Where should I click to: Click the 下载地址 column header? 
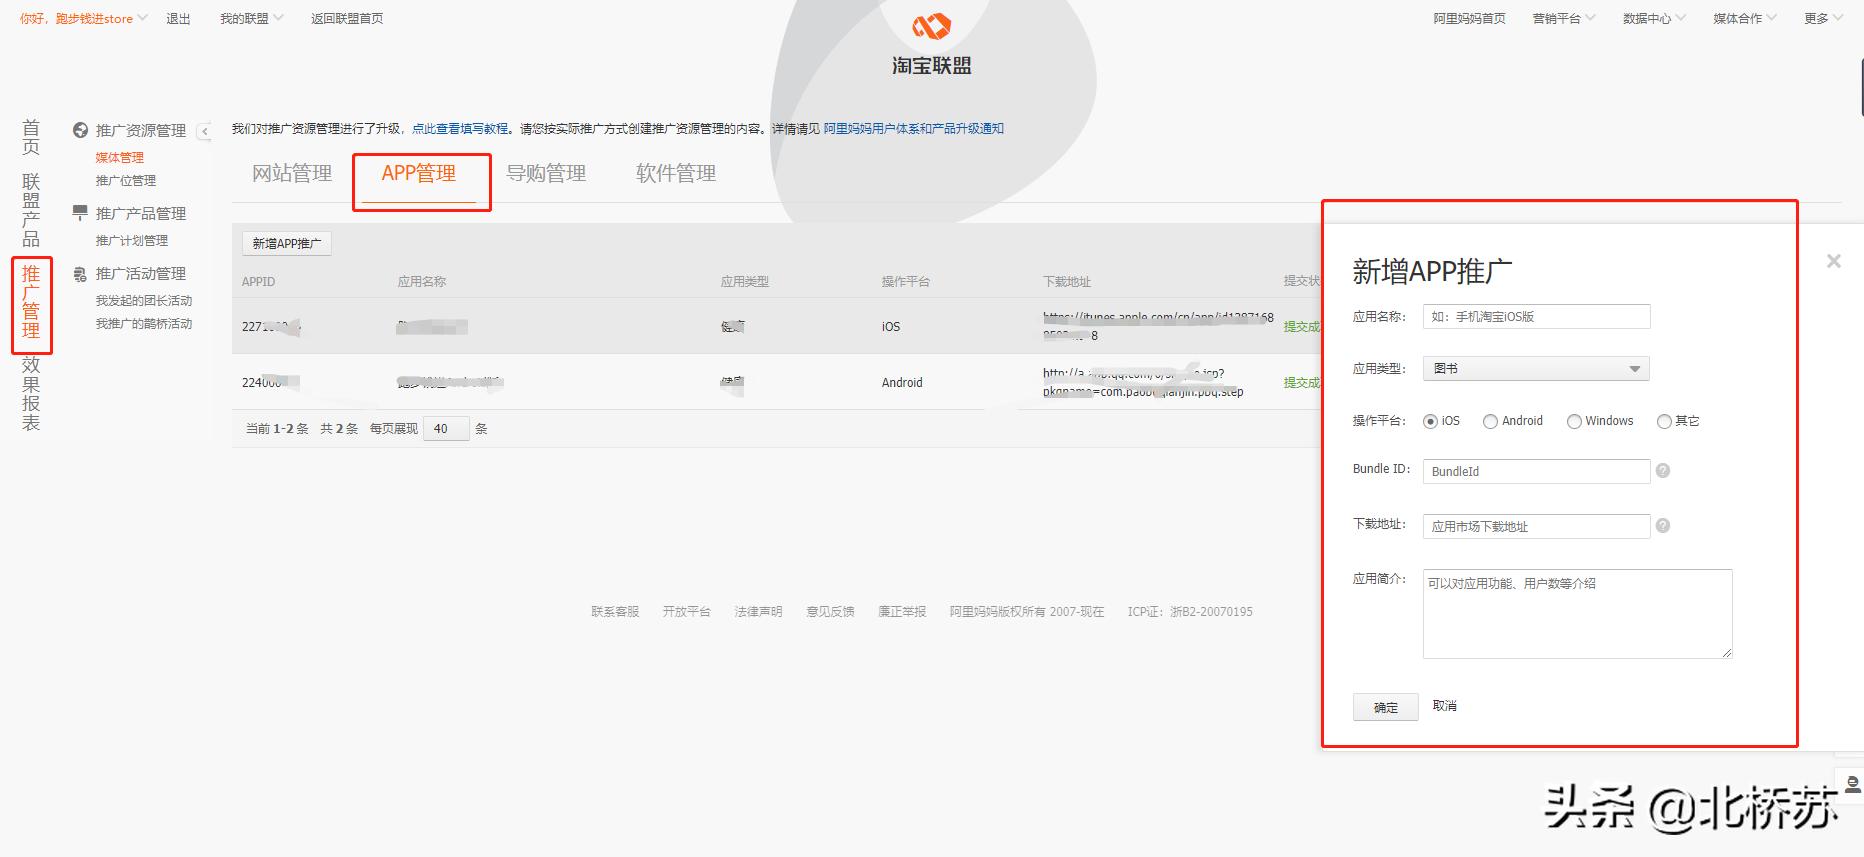[1067, 282]
